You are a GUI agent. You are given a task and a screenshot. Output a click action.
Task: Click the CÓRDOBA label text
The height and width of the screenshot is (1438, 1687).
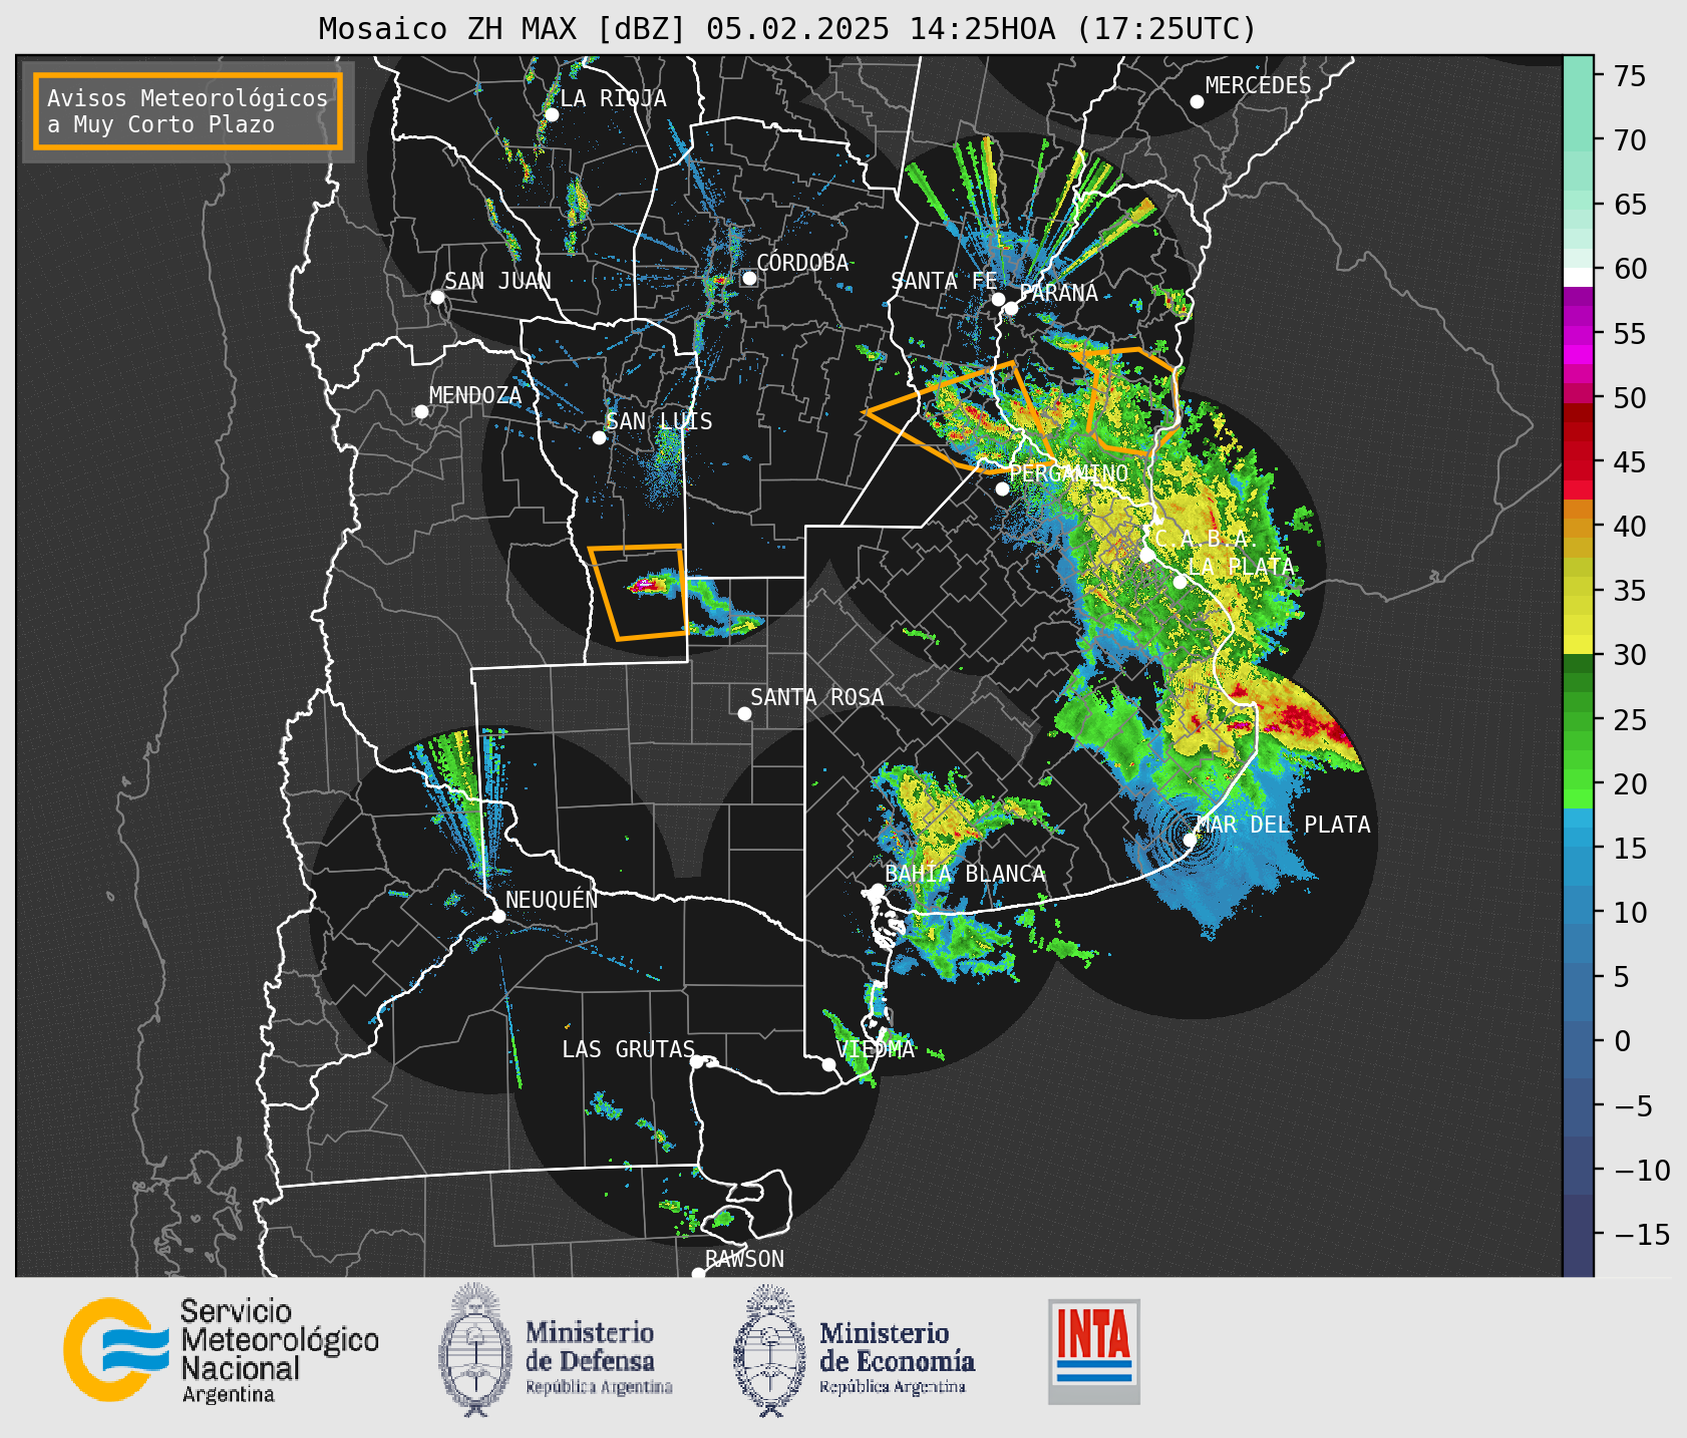[802, 262]
